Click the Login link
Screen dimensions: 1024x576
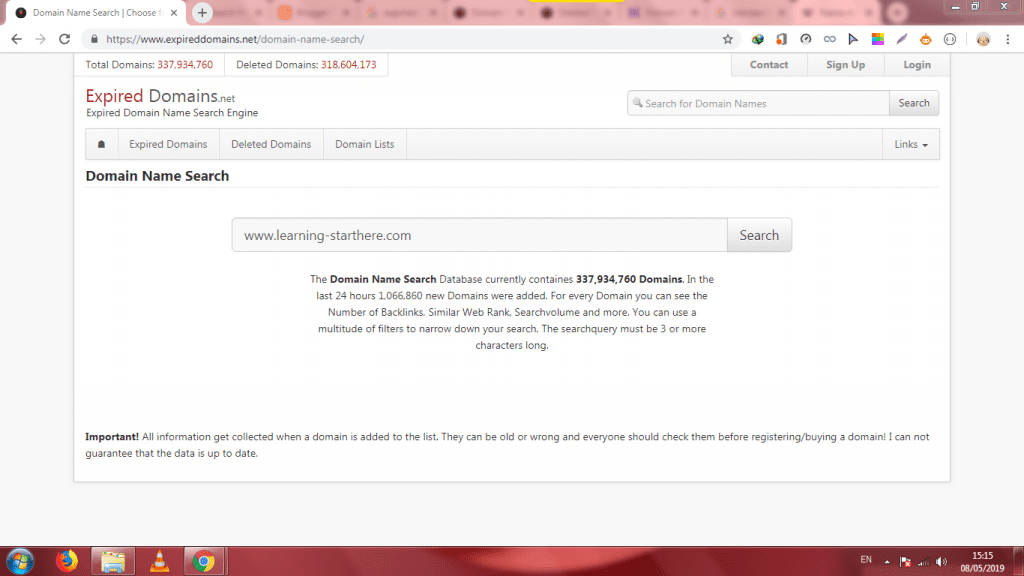pos(917,65)
